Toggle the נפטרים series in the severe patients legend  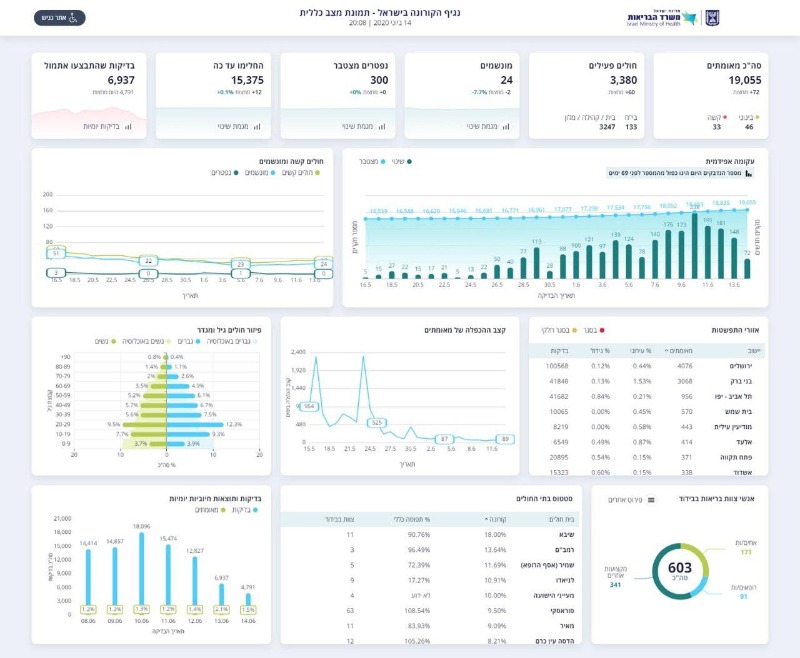click(224, 173)
